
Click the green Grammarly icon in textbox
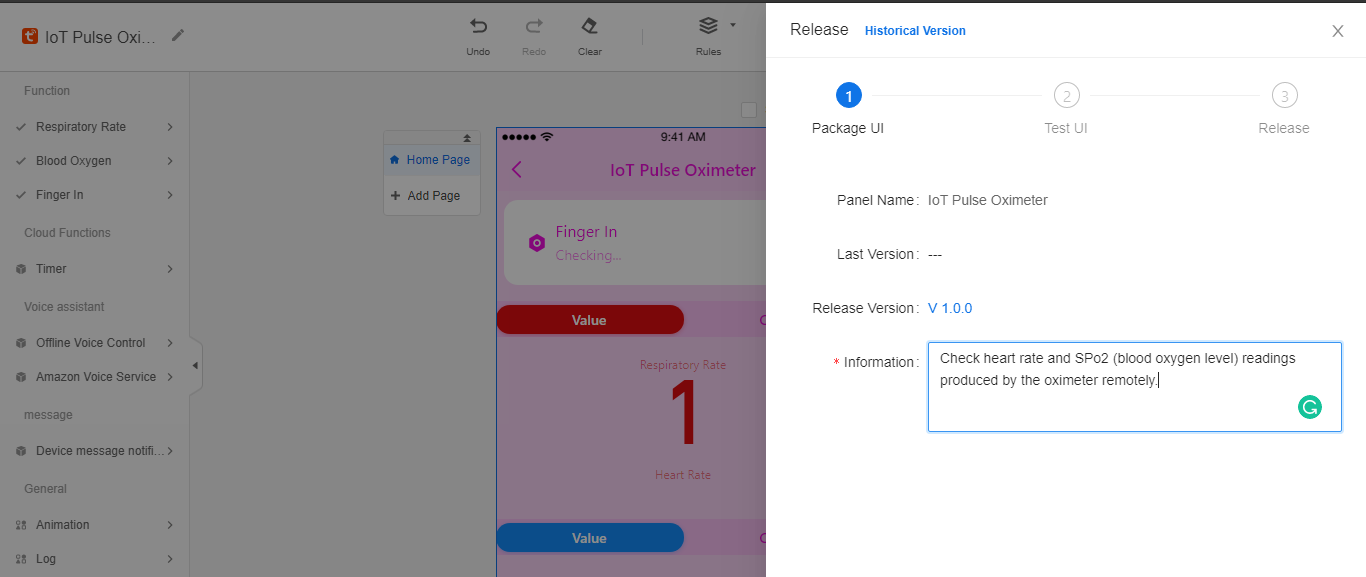pyautogui.click(x=1309, y=407)
